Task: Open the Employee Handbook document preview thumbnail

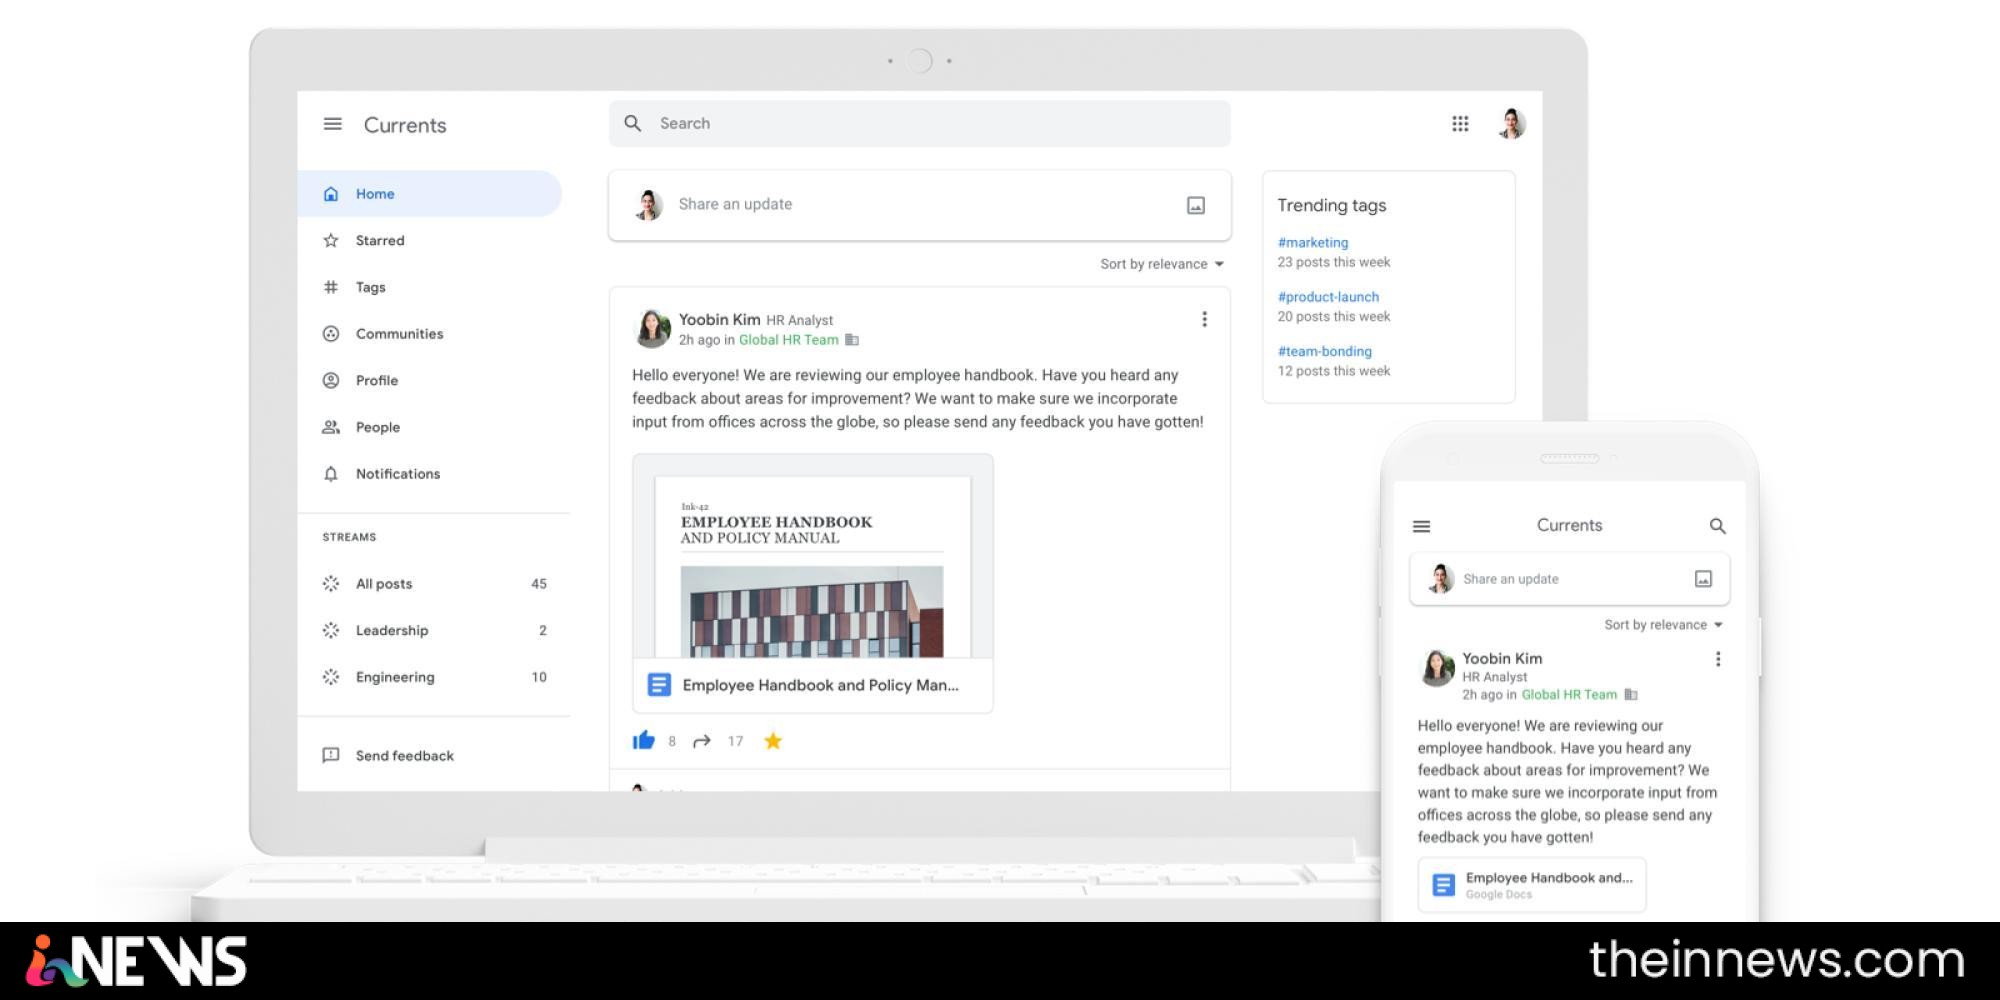Action: [x=812, y=557]
